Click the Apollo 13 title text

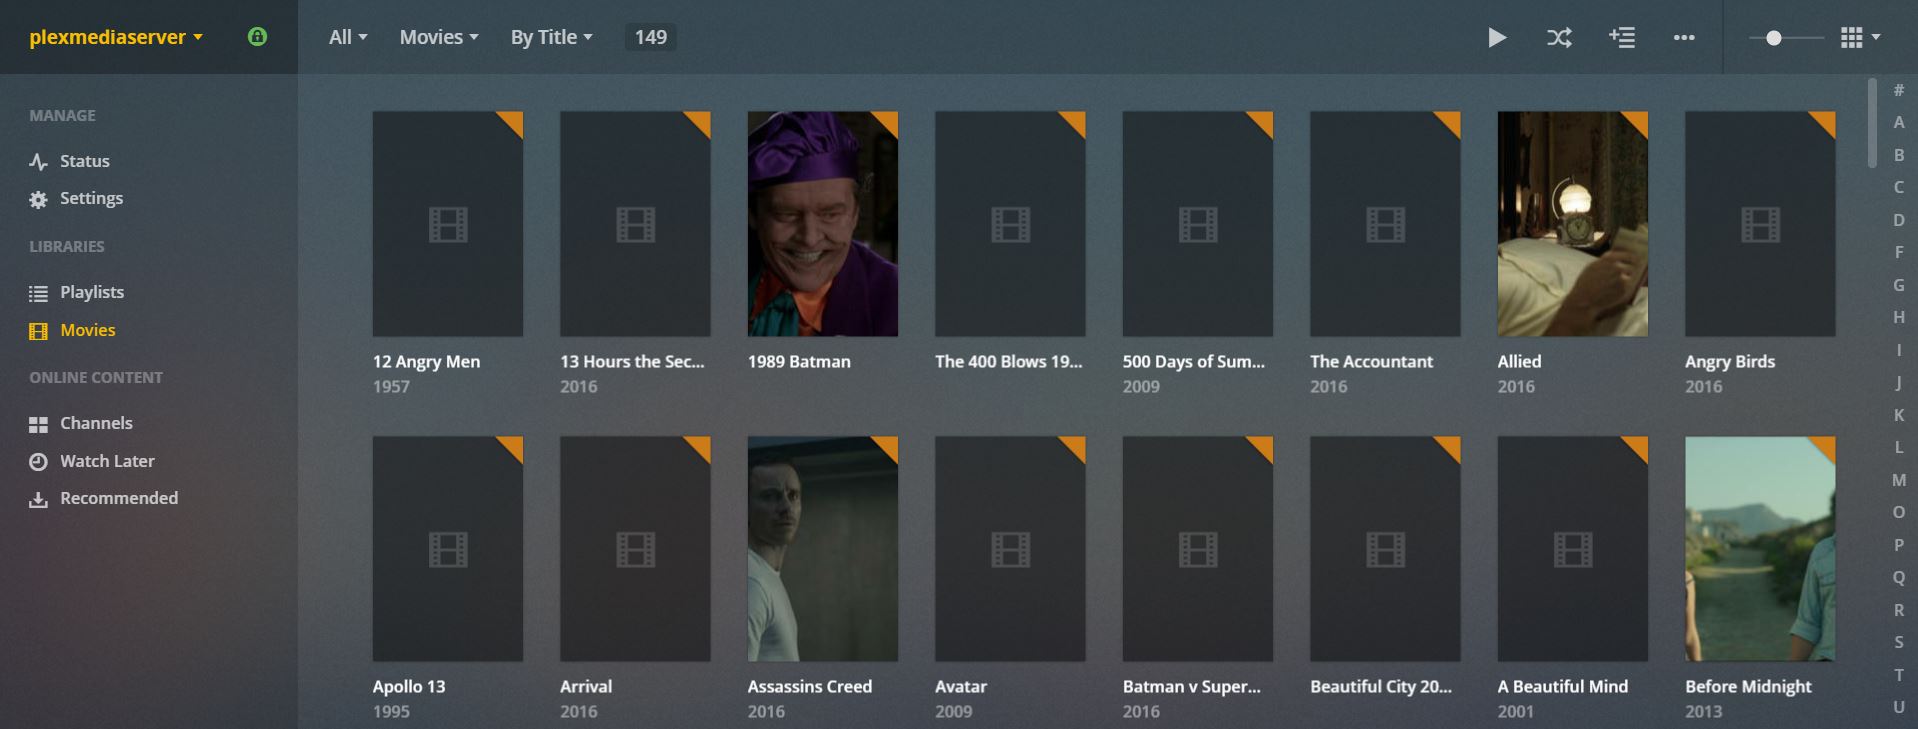coord(409,687)
